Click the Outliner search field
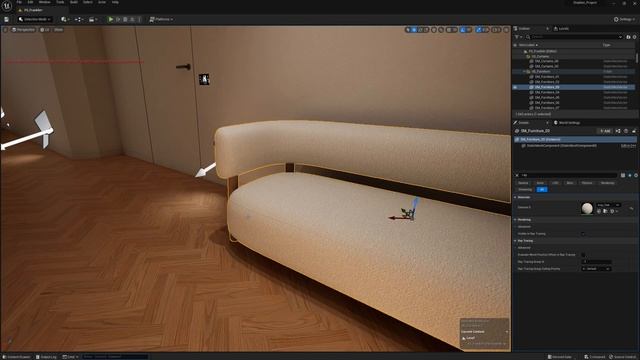Image resolution: width=640 pixels, height=360 pixels. coord(574,37)
